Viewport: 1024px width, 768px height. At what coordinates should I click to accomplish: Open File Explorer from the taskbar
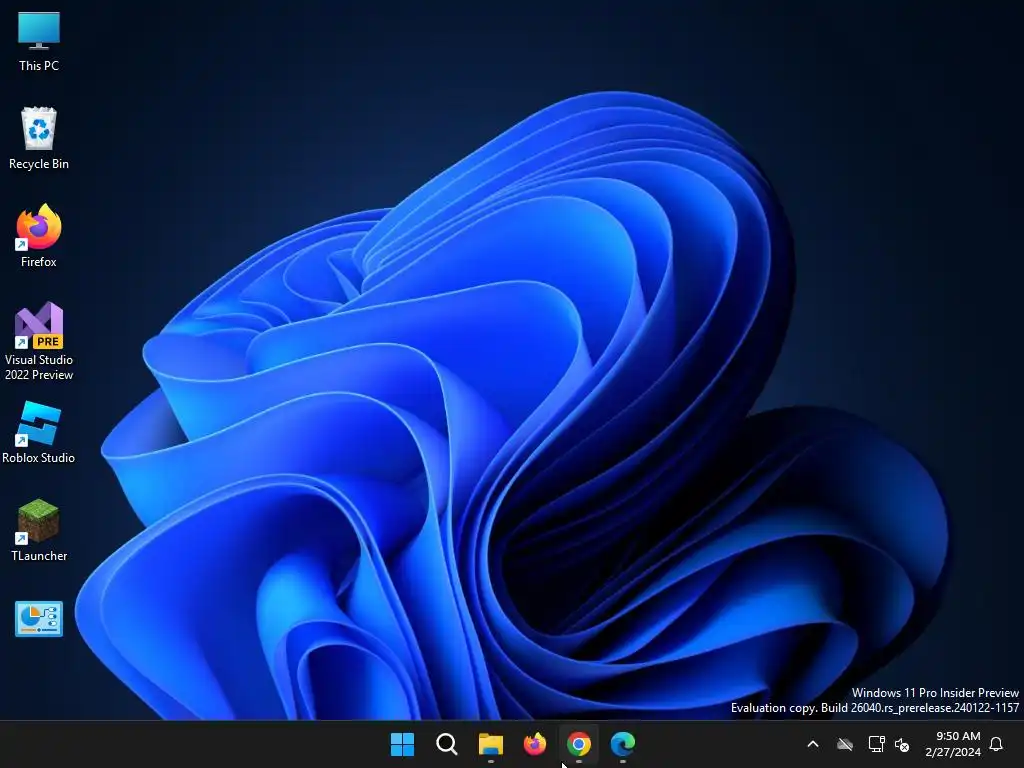tap(490, 744)
